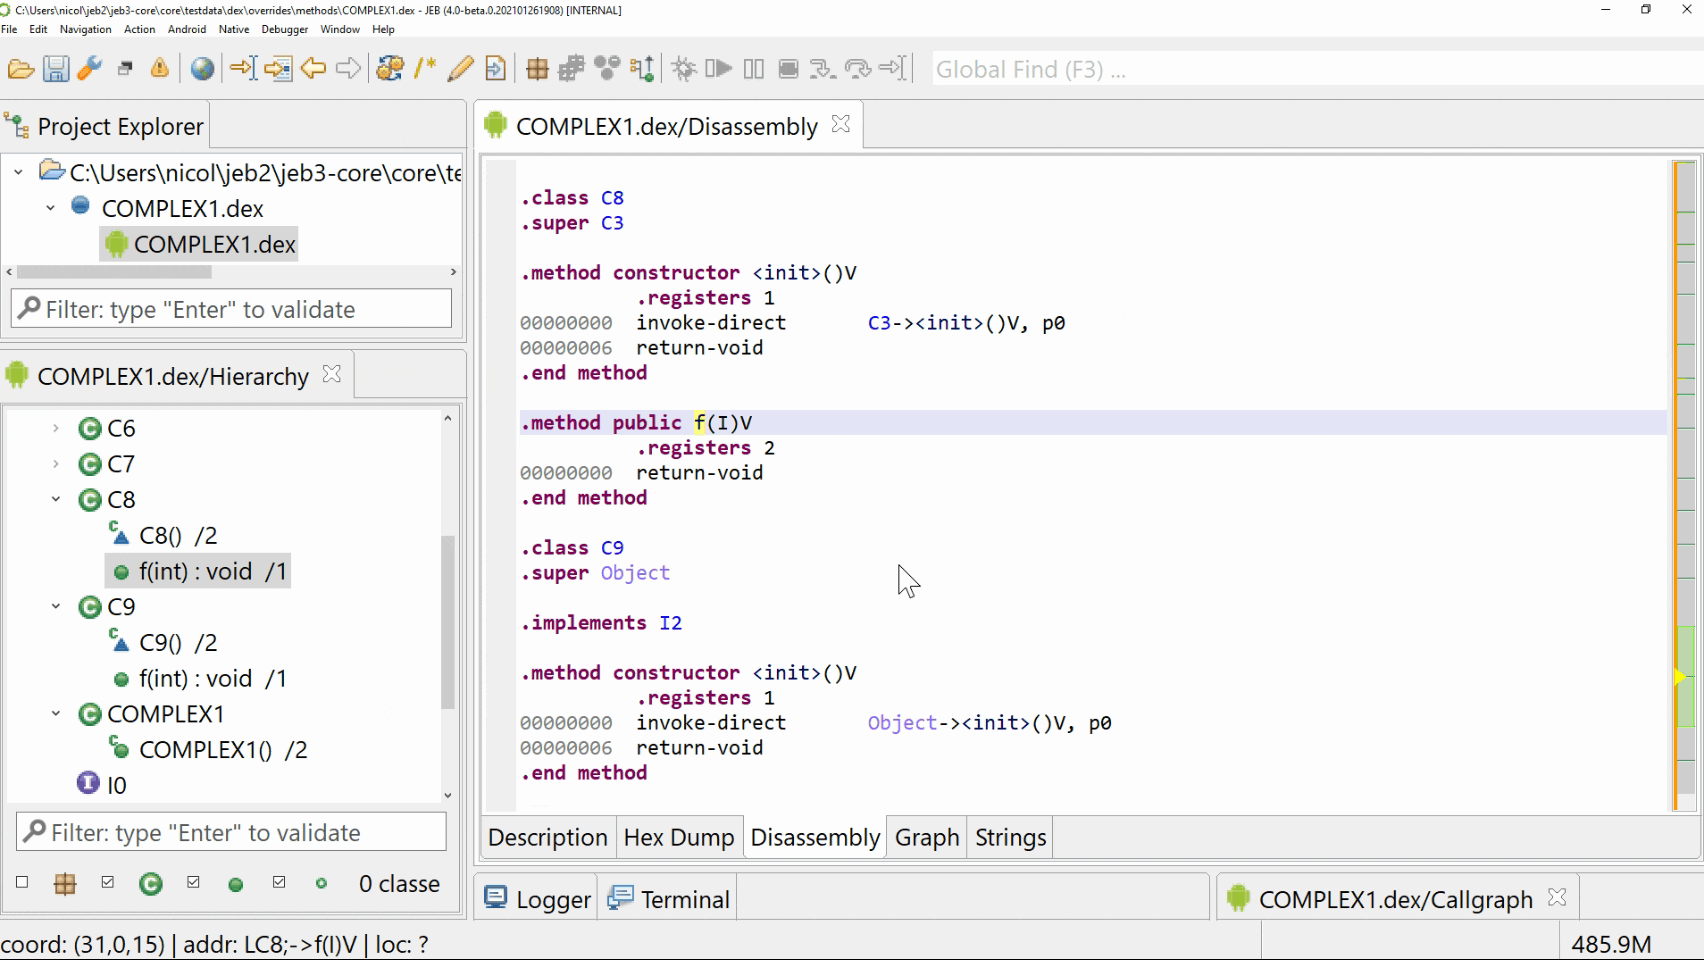This screenshot has width=1704, height=960.
Task: Collapse the COMPLEX1 class node in hierarchy
Action: [x=56, y=714]
